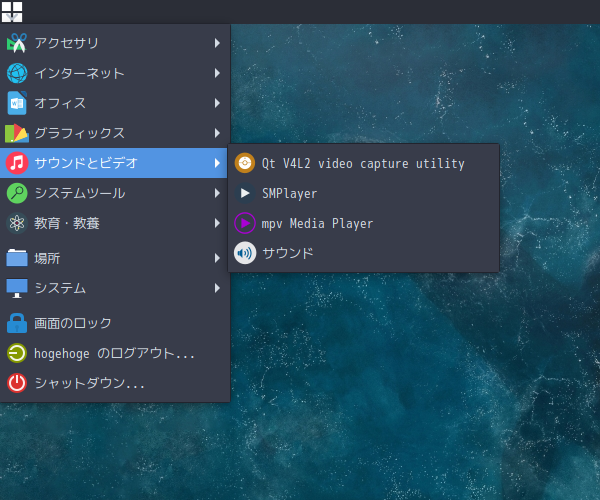Click the グラフィックス colored shapes icon
Image resolution: width=600 pixels, height=500 pixels.
(17, 133)
